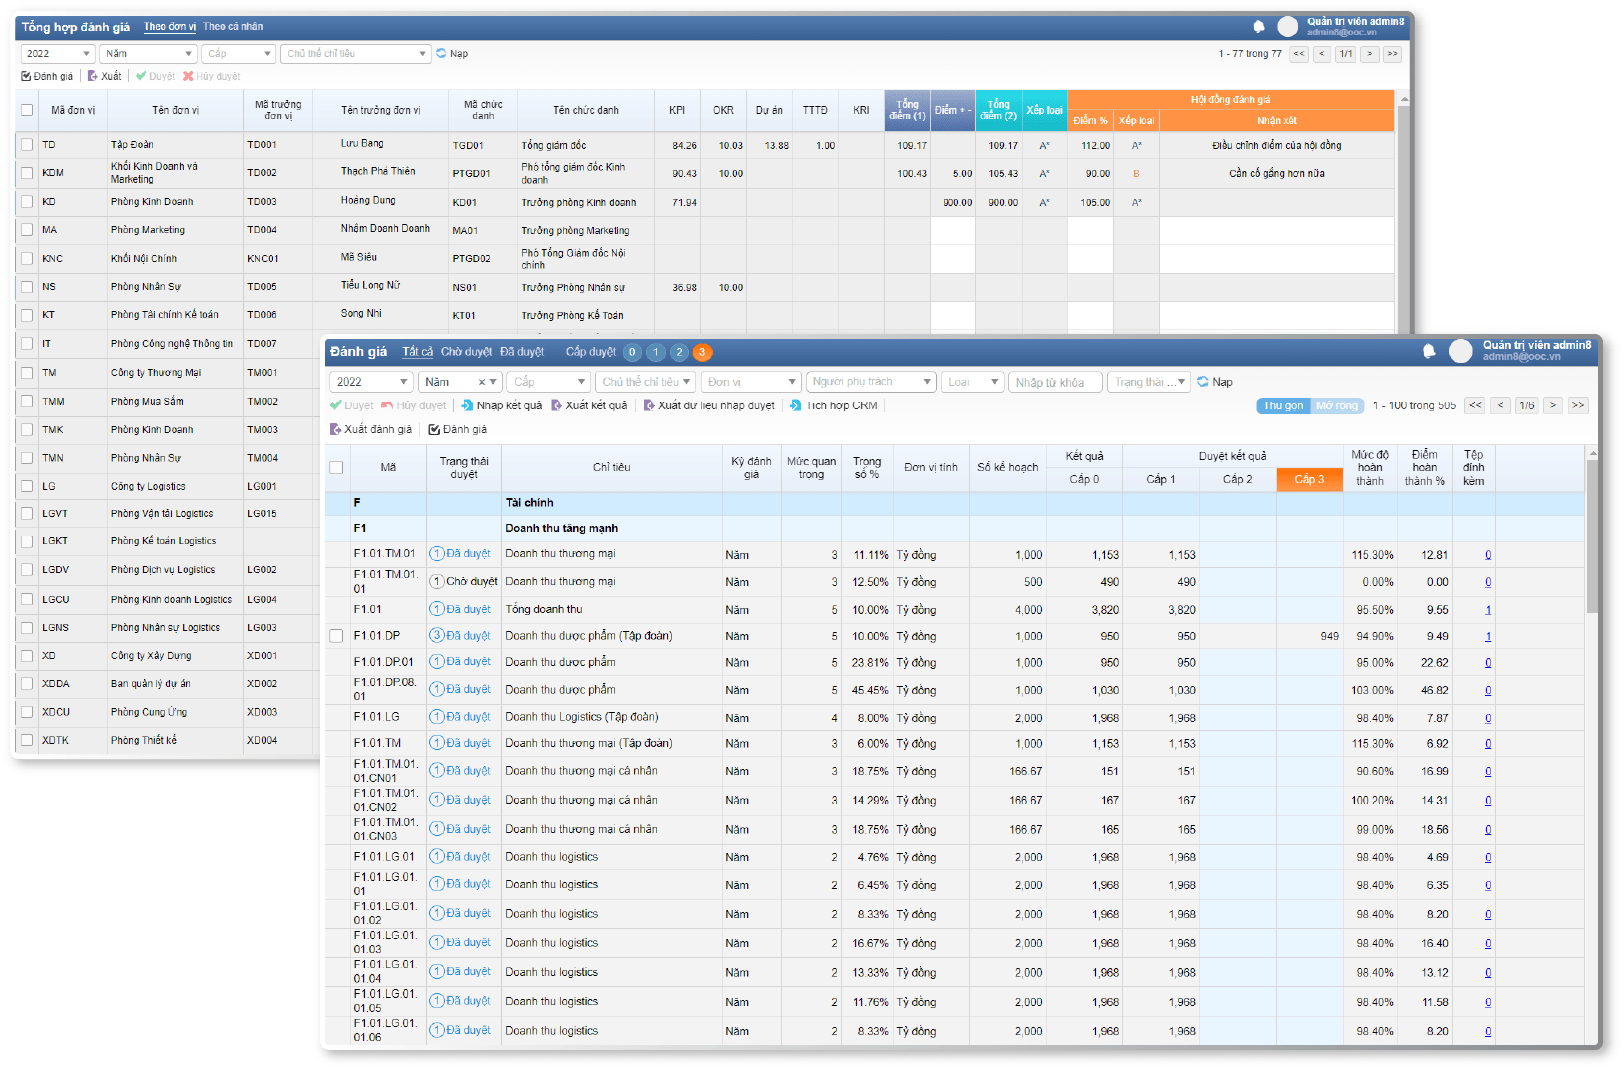This screenshot has width=1624, height=1071.
Task: Go to the next page in the Đánh giá pager
Action: pos(1553,406)
